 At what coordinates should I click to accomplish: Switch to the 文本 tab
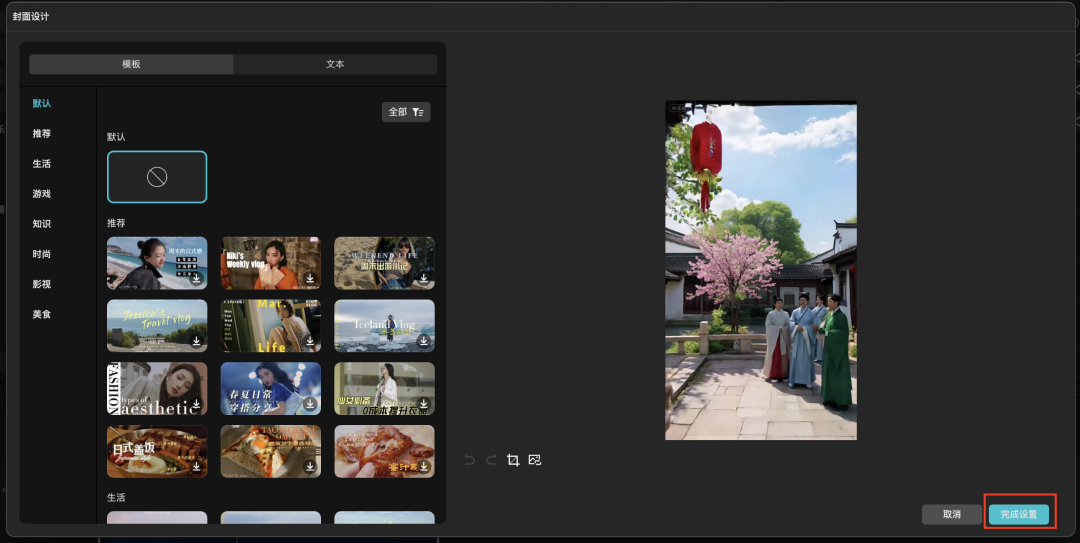tap(335, 64)
